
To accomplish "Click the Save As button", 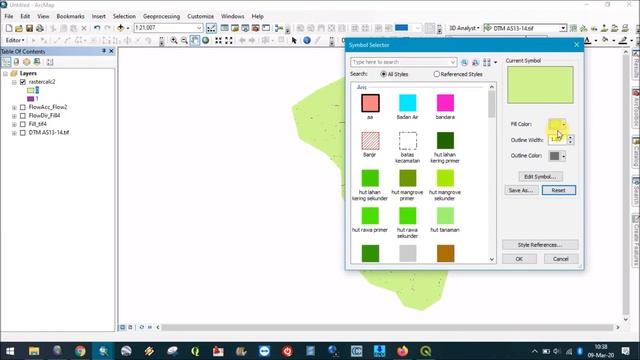I will pyautogui.click(x=521, y=190).
